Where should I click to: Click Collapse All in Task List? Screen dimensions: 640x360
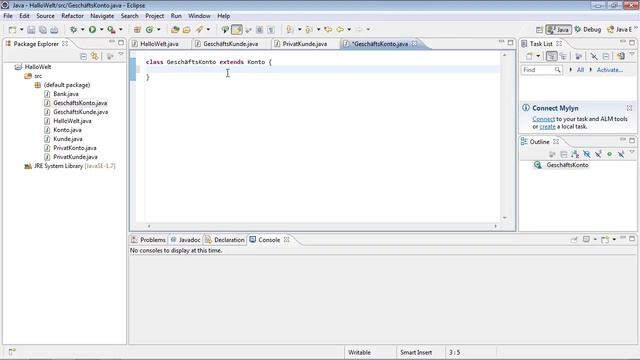pyautogui.click(x=606, y=56)
